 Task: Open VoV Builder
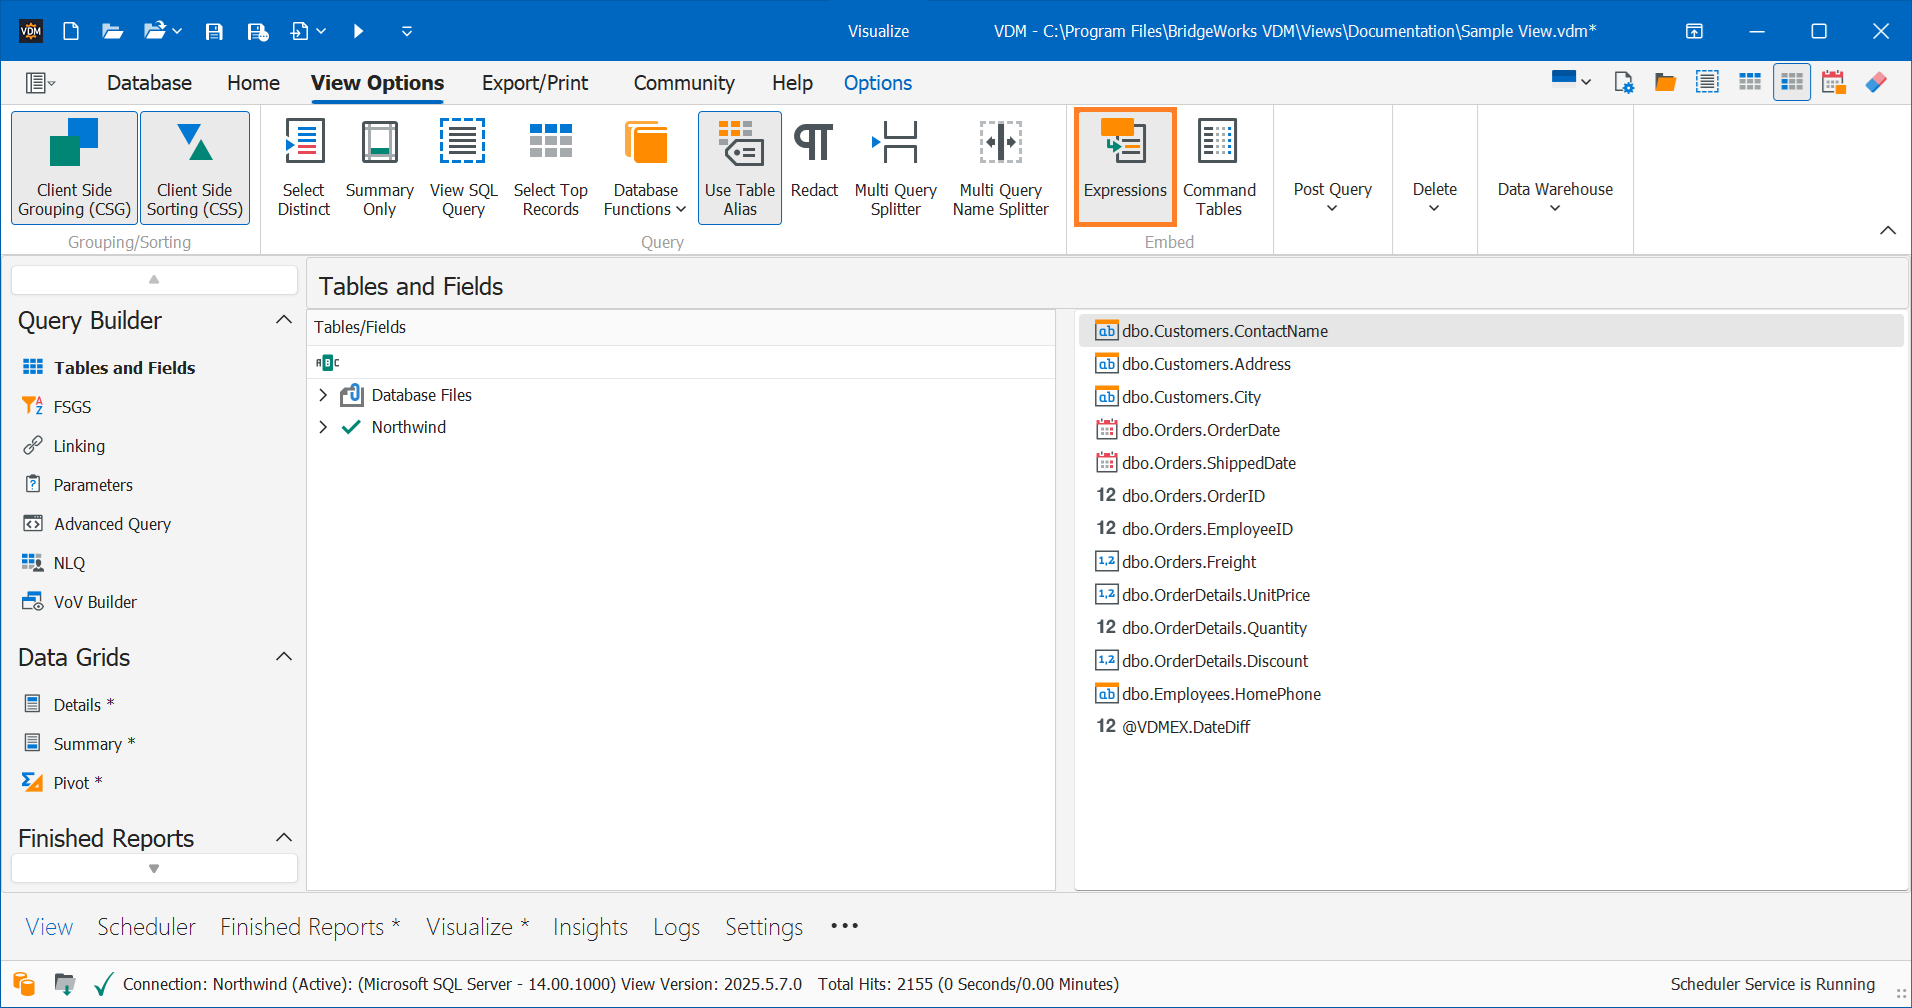(x=95, y=602)
